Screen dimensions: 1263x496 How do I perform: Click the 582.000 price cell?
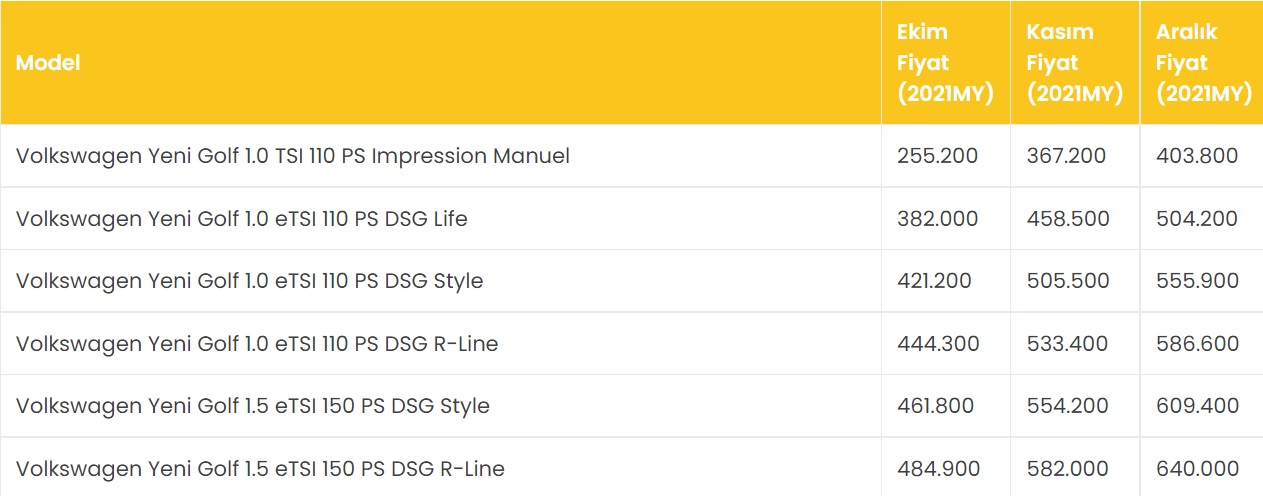1067,468
